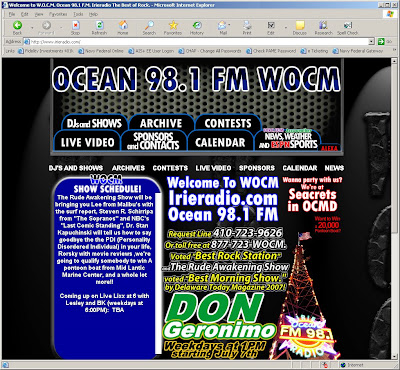Click the show schedule panel's vertical scrollbar
The image size is (400, 370).
[x=158, y=273]
